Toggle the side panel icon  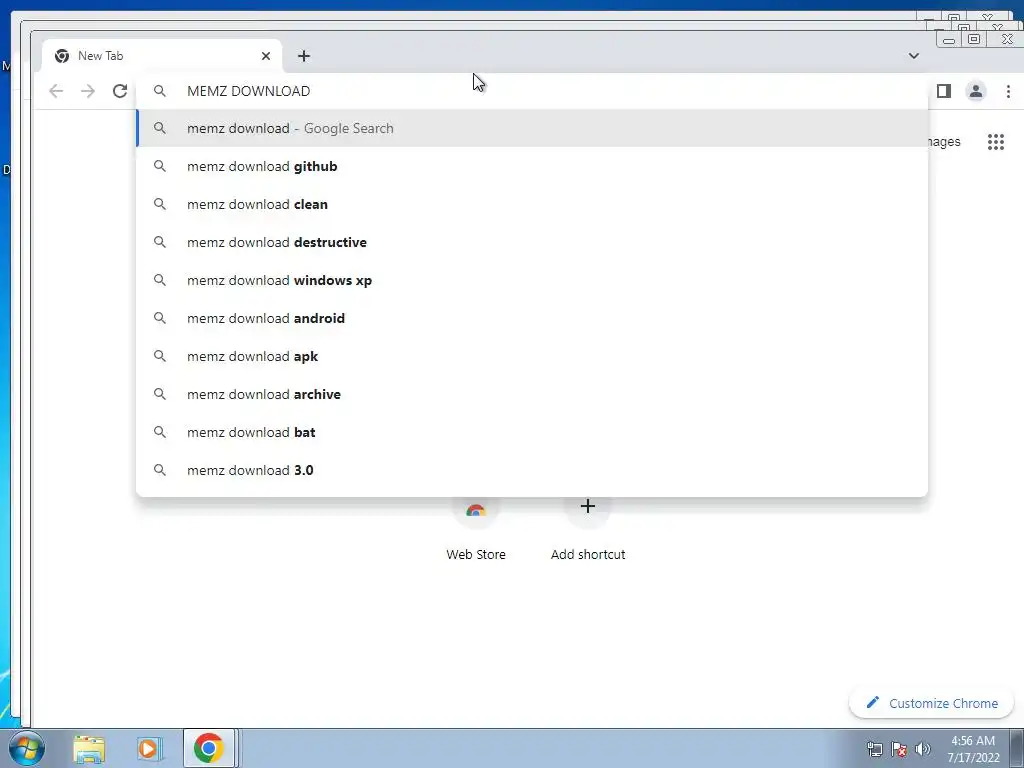coord(944,91)
